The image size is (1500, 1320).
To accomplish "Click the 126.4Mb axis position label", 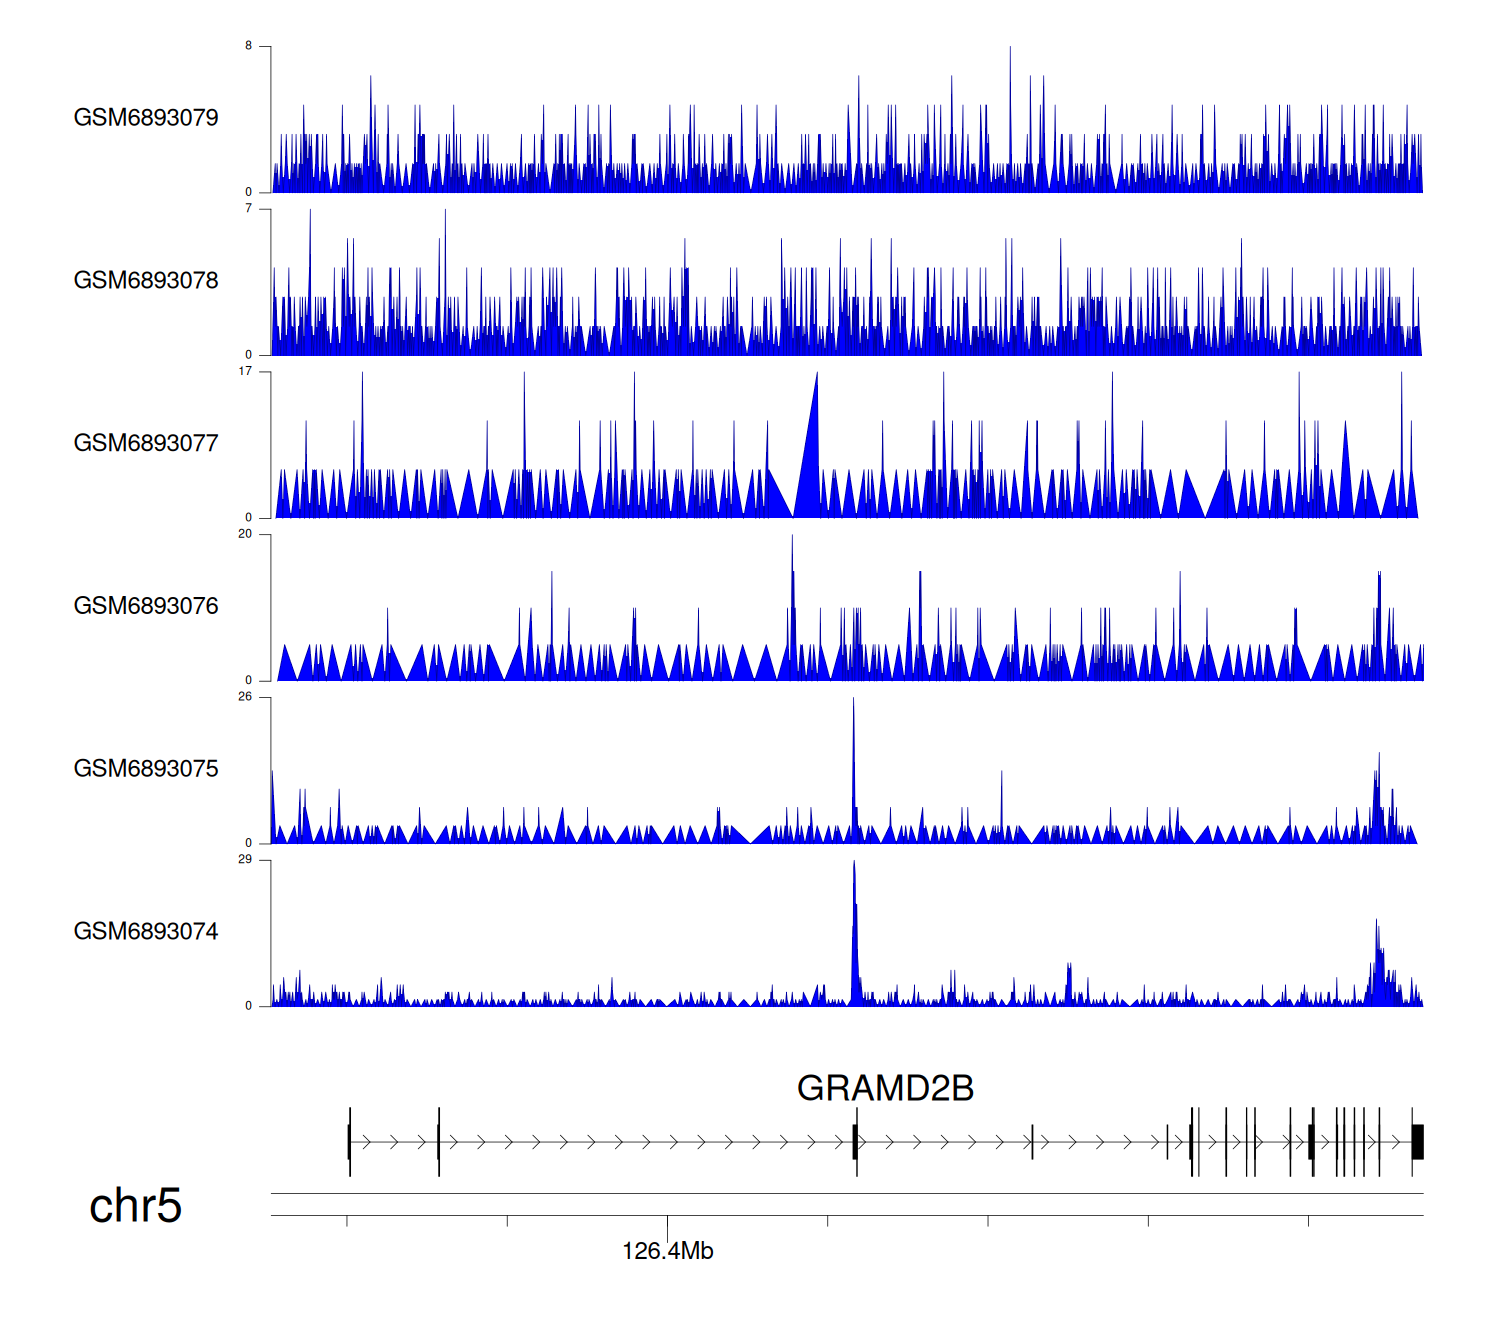I will (667, 1251).
